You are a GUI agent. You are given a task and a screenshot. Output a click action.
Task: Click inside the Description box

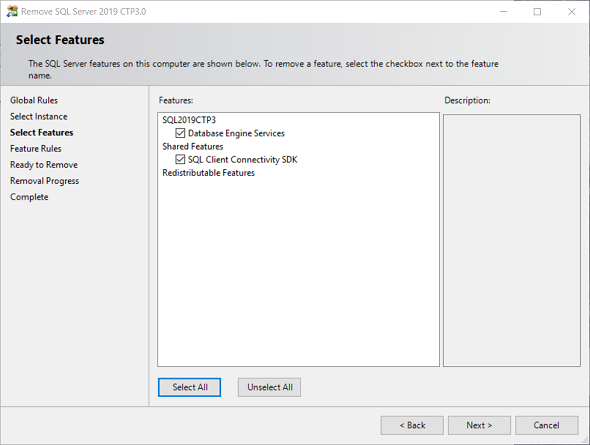pyautogui.click(x=512, y=240)
